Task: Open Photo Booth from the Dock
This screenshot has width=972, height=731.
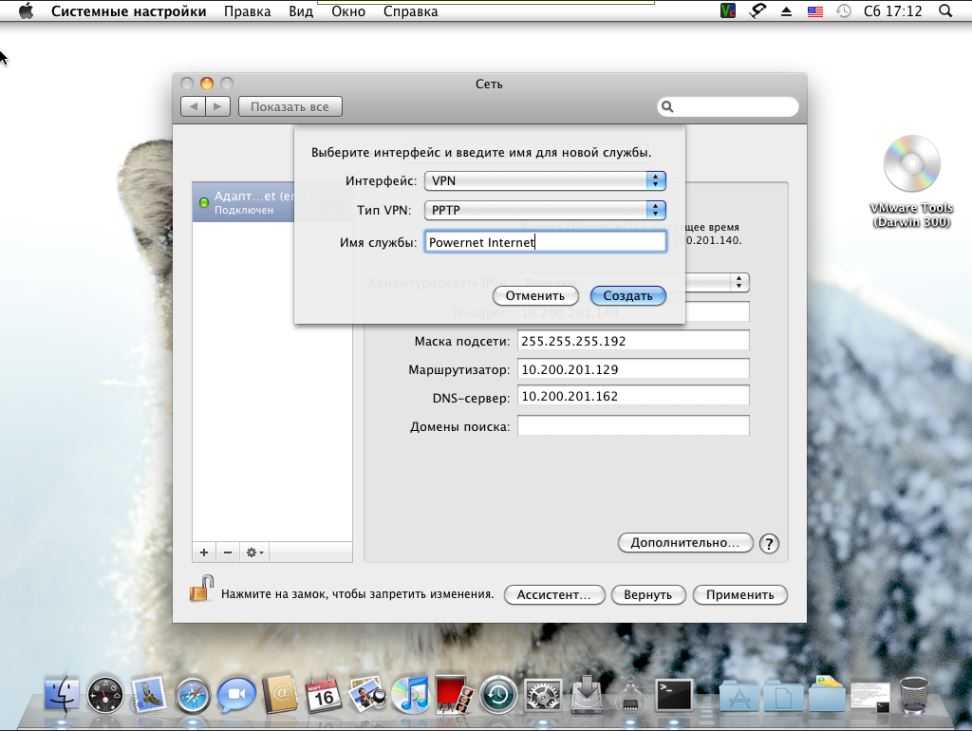Action: tap(453, 694)
